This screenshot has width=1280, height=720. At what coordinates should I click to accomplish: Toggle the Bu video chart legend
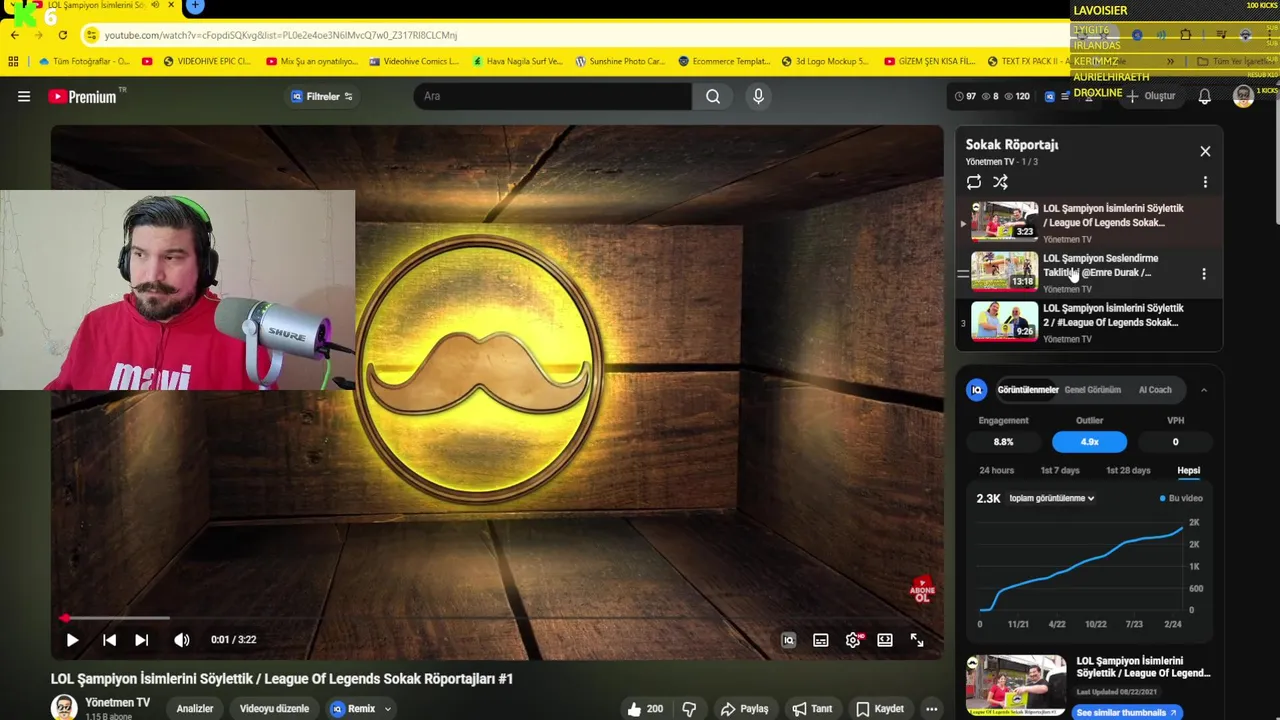(x=1181, y=498)
